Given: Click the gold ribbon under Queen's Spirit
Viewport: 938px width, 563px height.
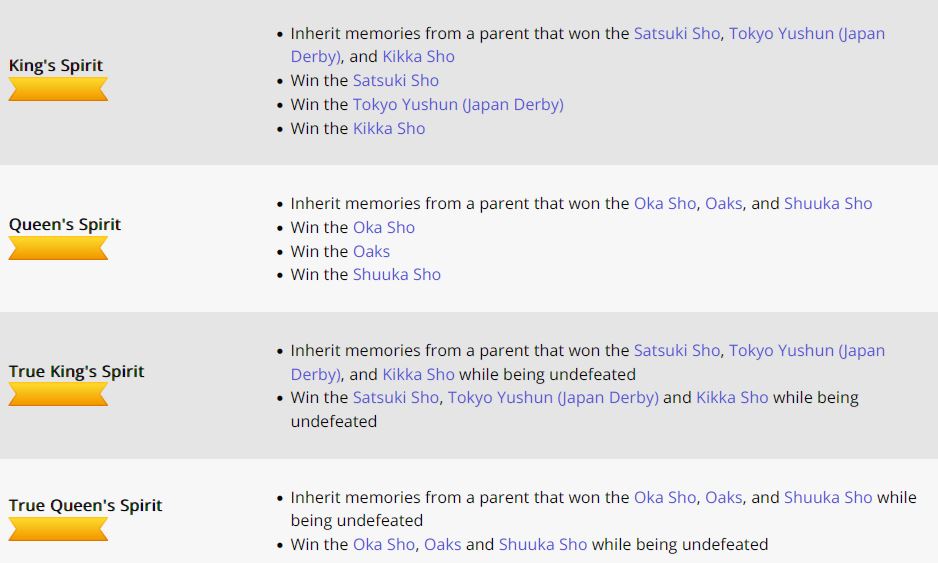Looking at the screenshot, I should (58, 248).
